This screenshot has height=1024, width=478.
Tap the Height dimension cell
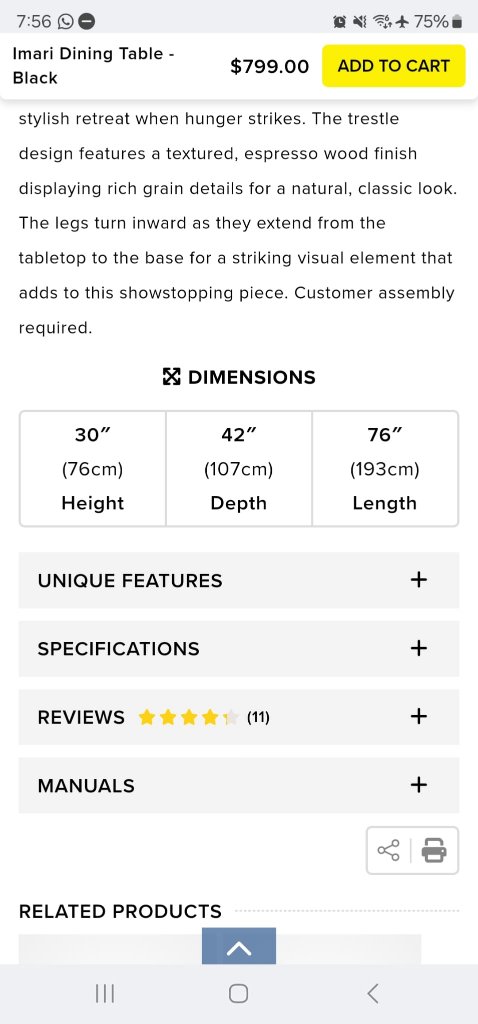93,468
